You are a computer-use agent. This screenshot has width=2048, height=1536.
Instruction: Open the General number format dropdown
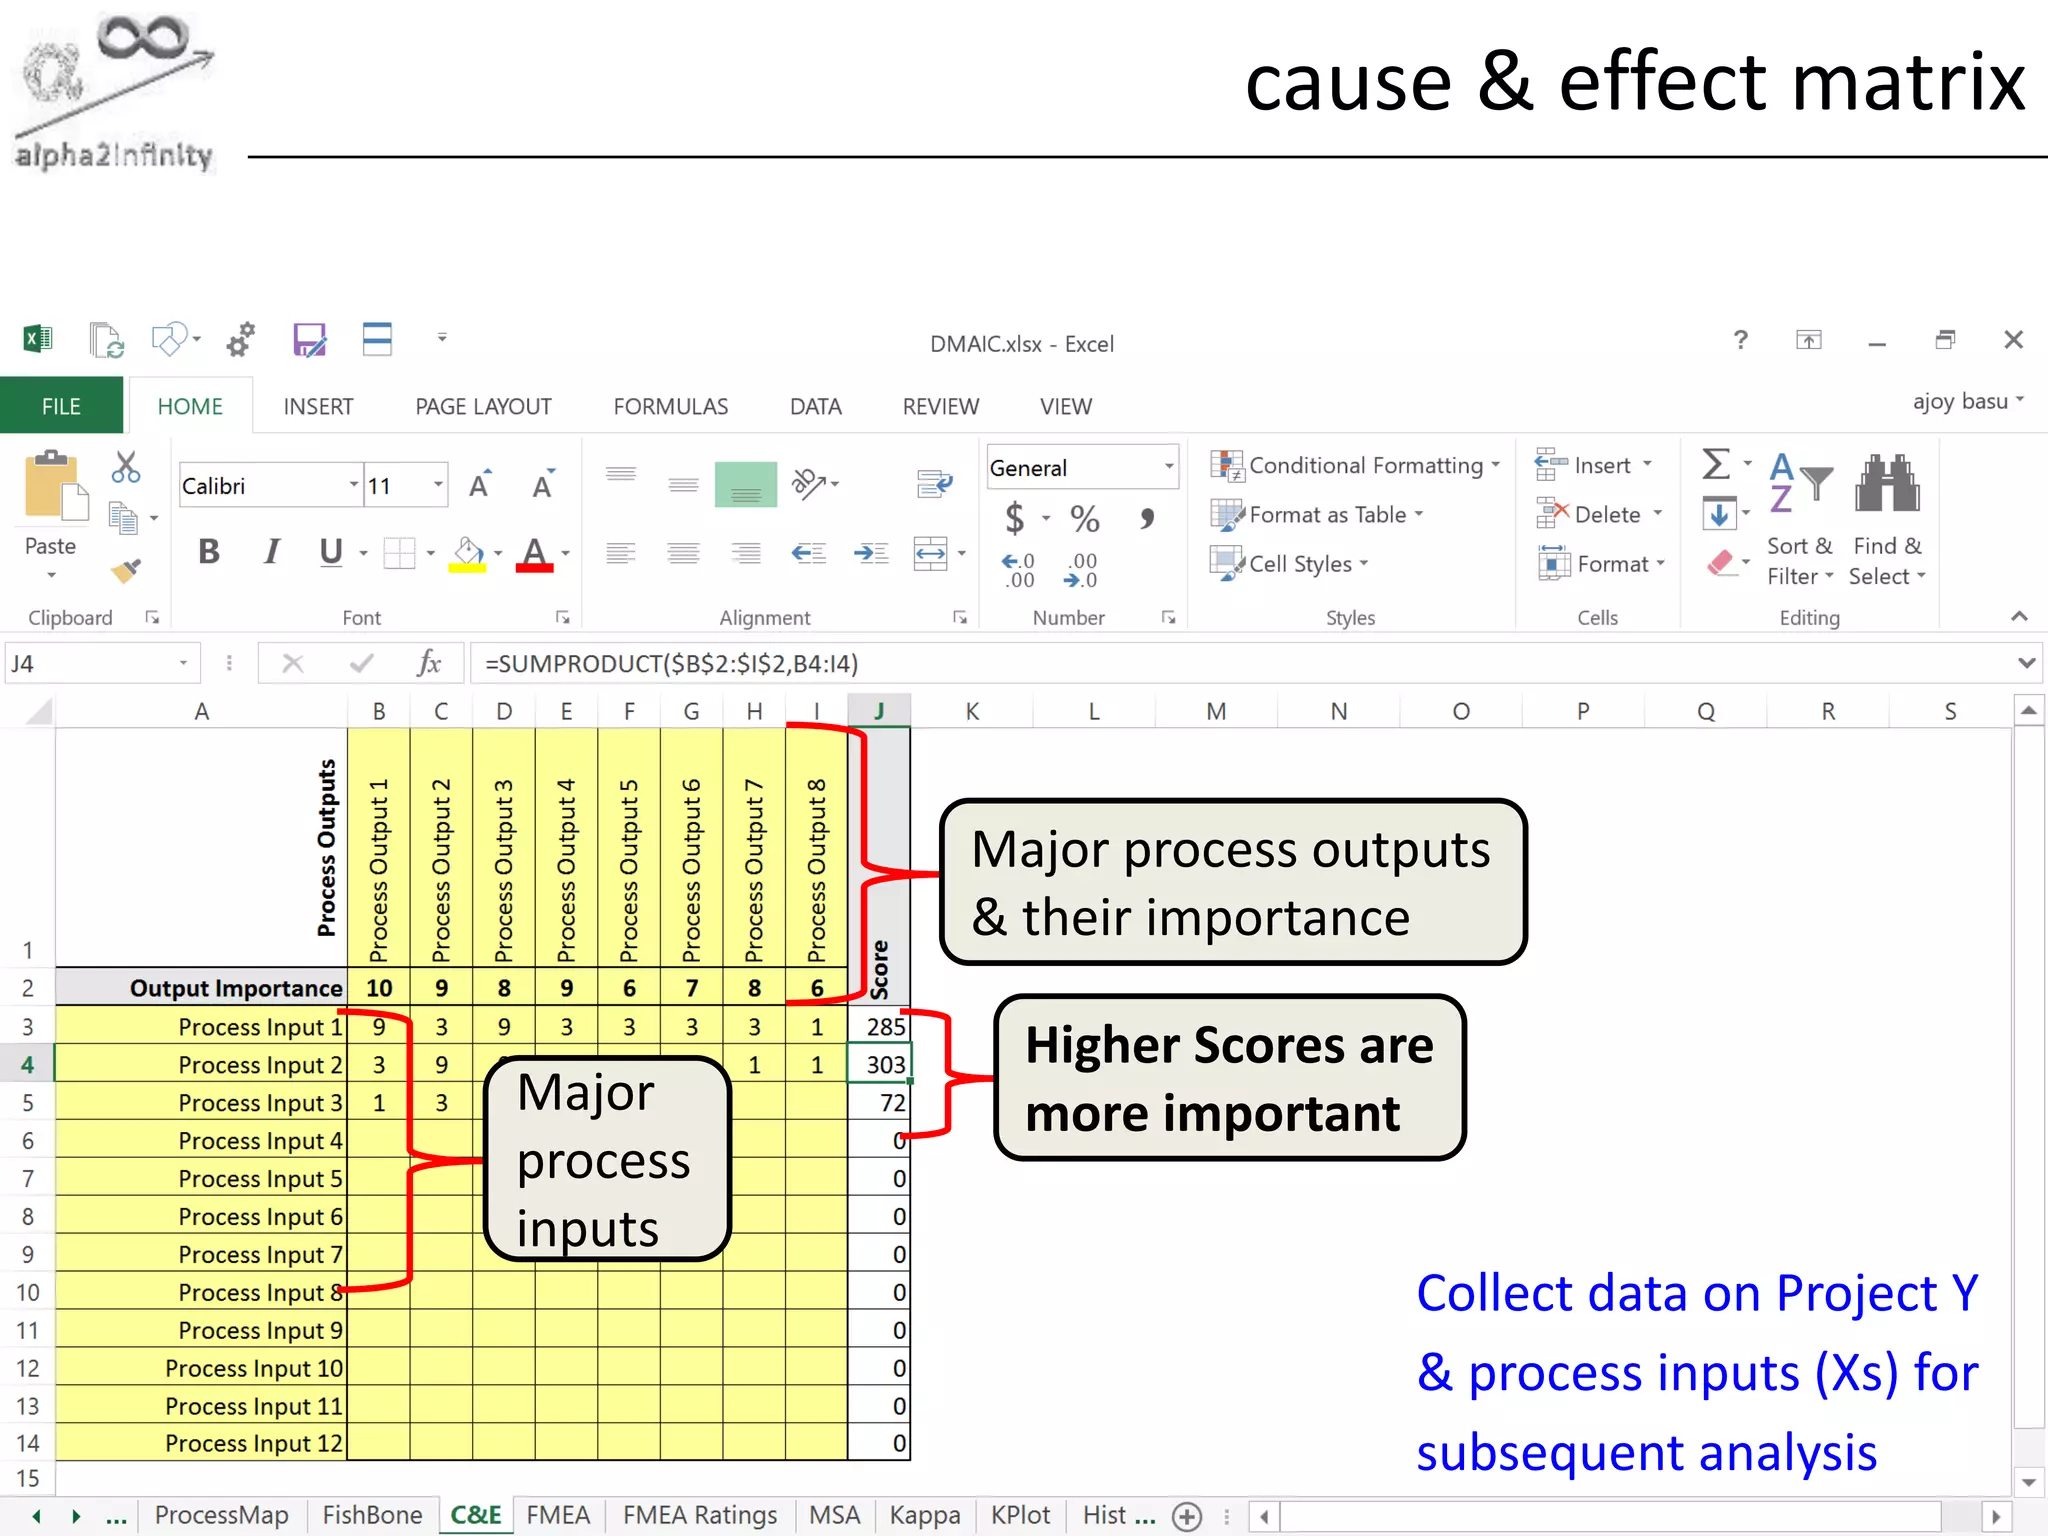tap(1168, 467)
